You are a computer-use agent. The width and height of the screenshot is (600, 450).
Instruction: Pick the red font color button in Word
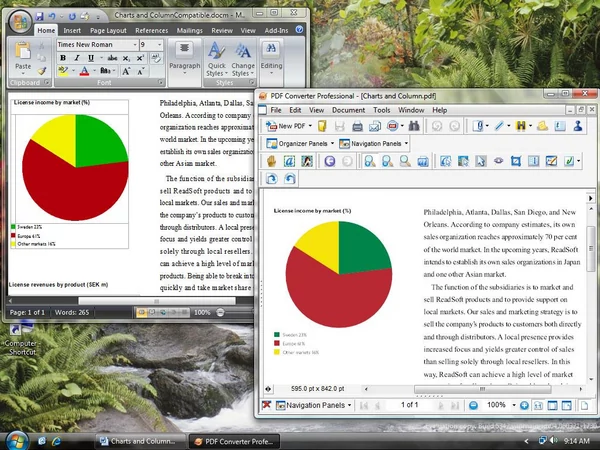coord(85,71)
